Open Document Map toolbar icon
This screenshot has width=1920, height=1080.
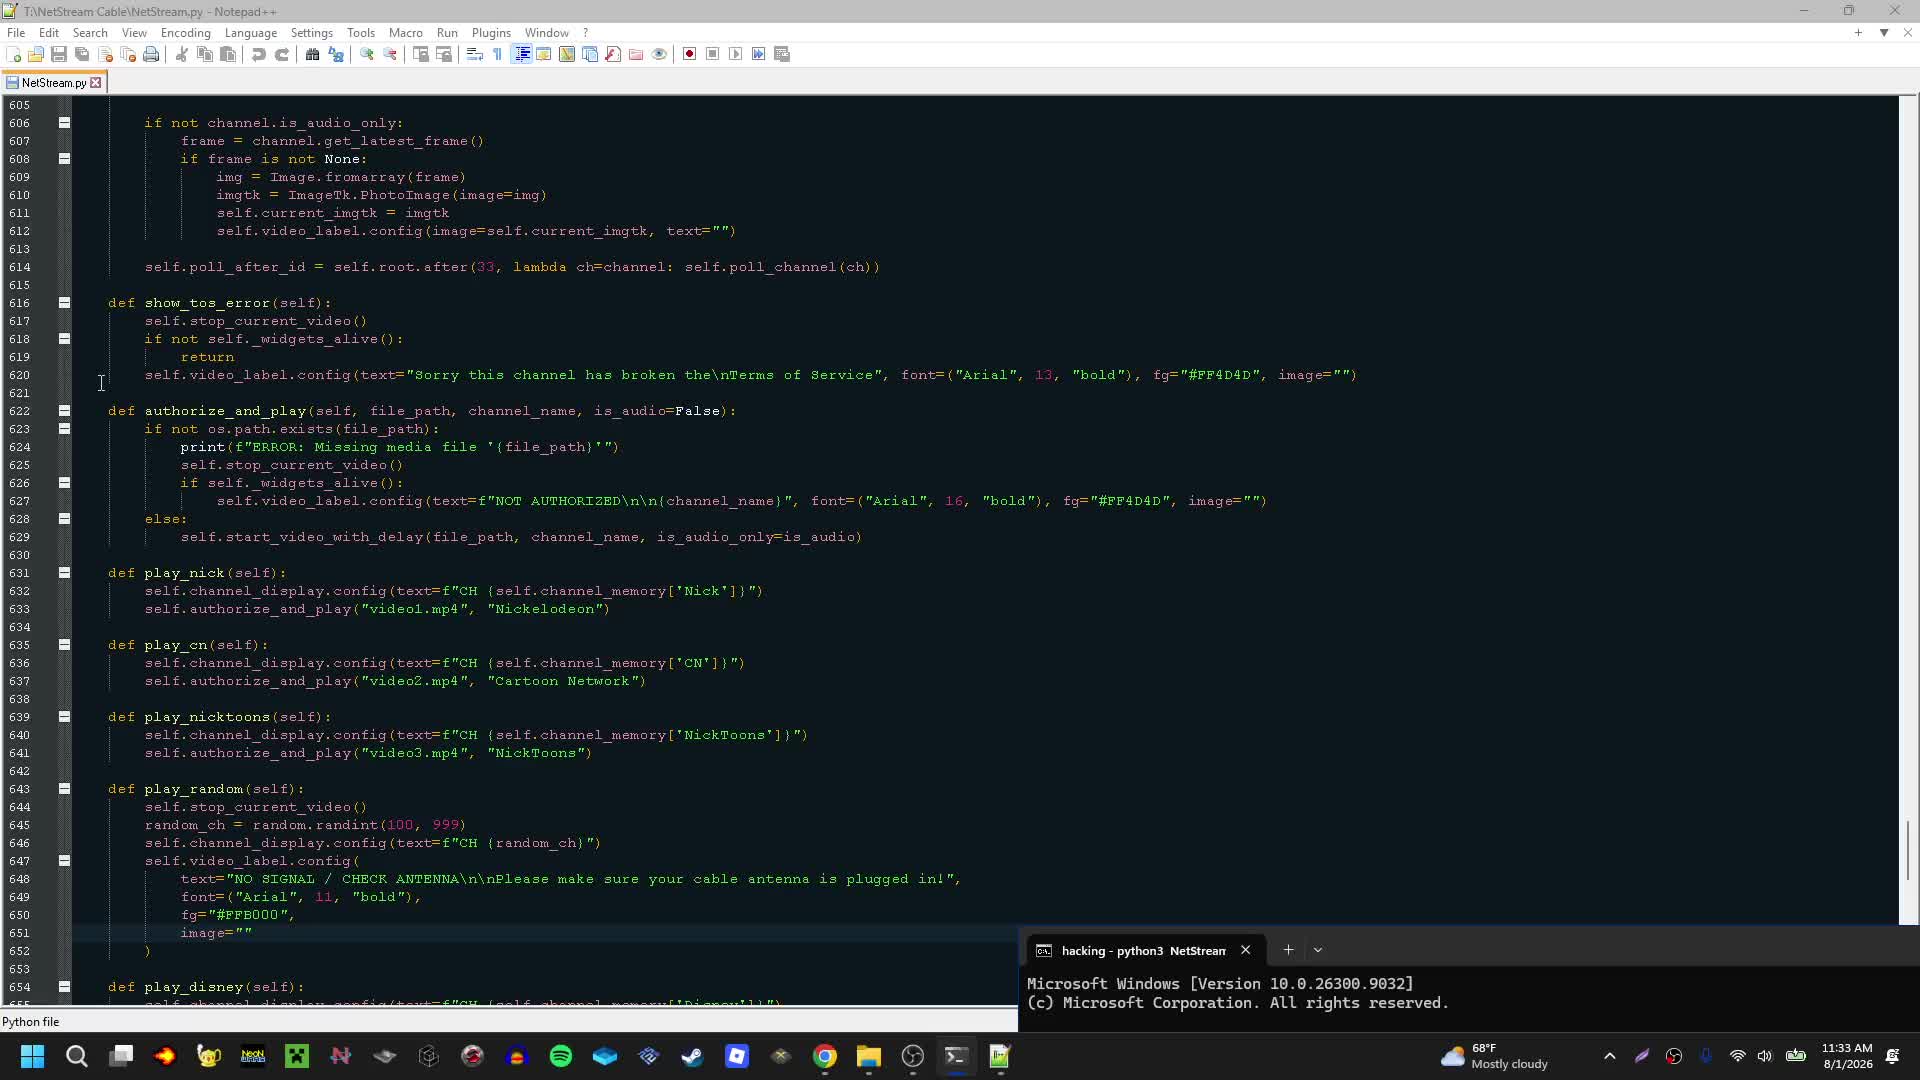pos(567,54)
